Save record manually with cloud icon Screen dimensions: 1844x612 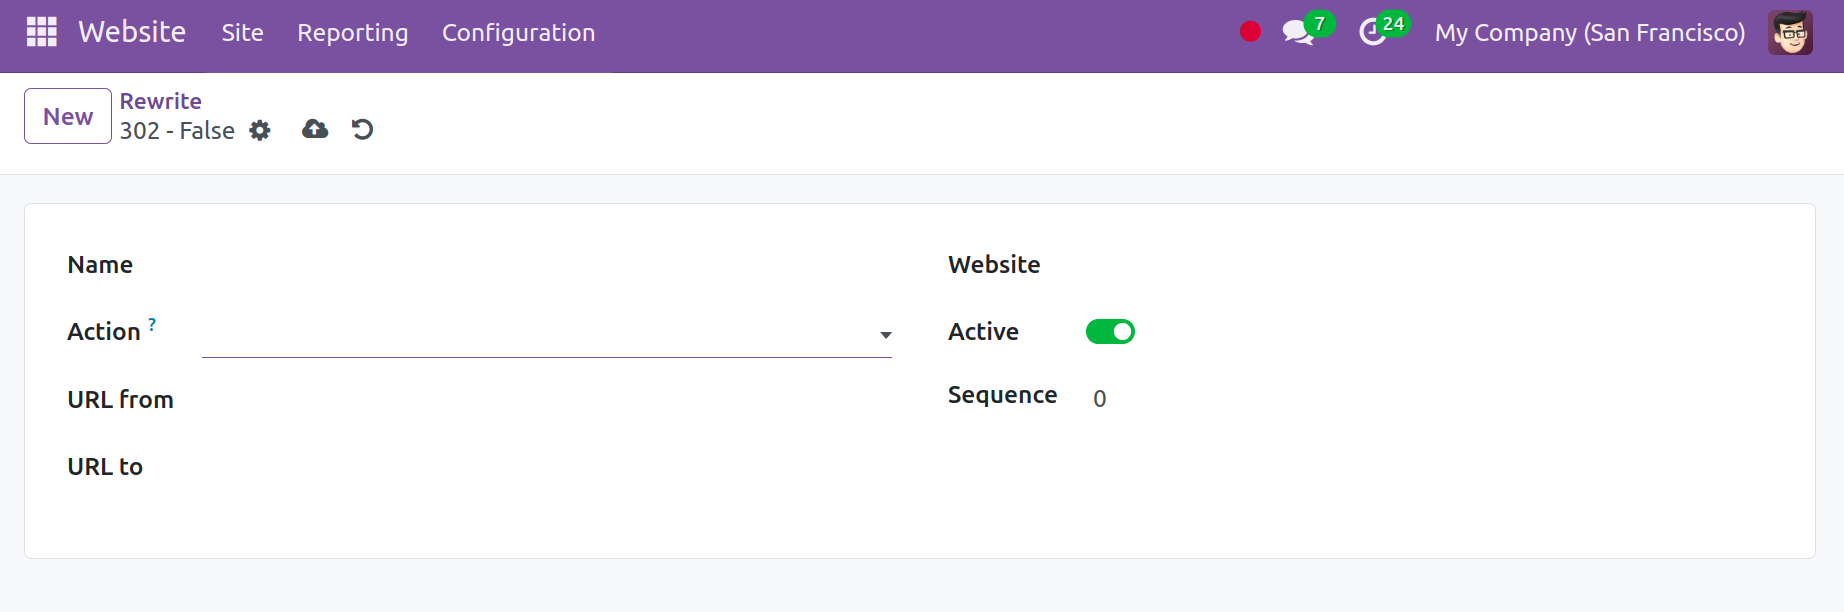[x=315, y=129]
